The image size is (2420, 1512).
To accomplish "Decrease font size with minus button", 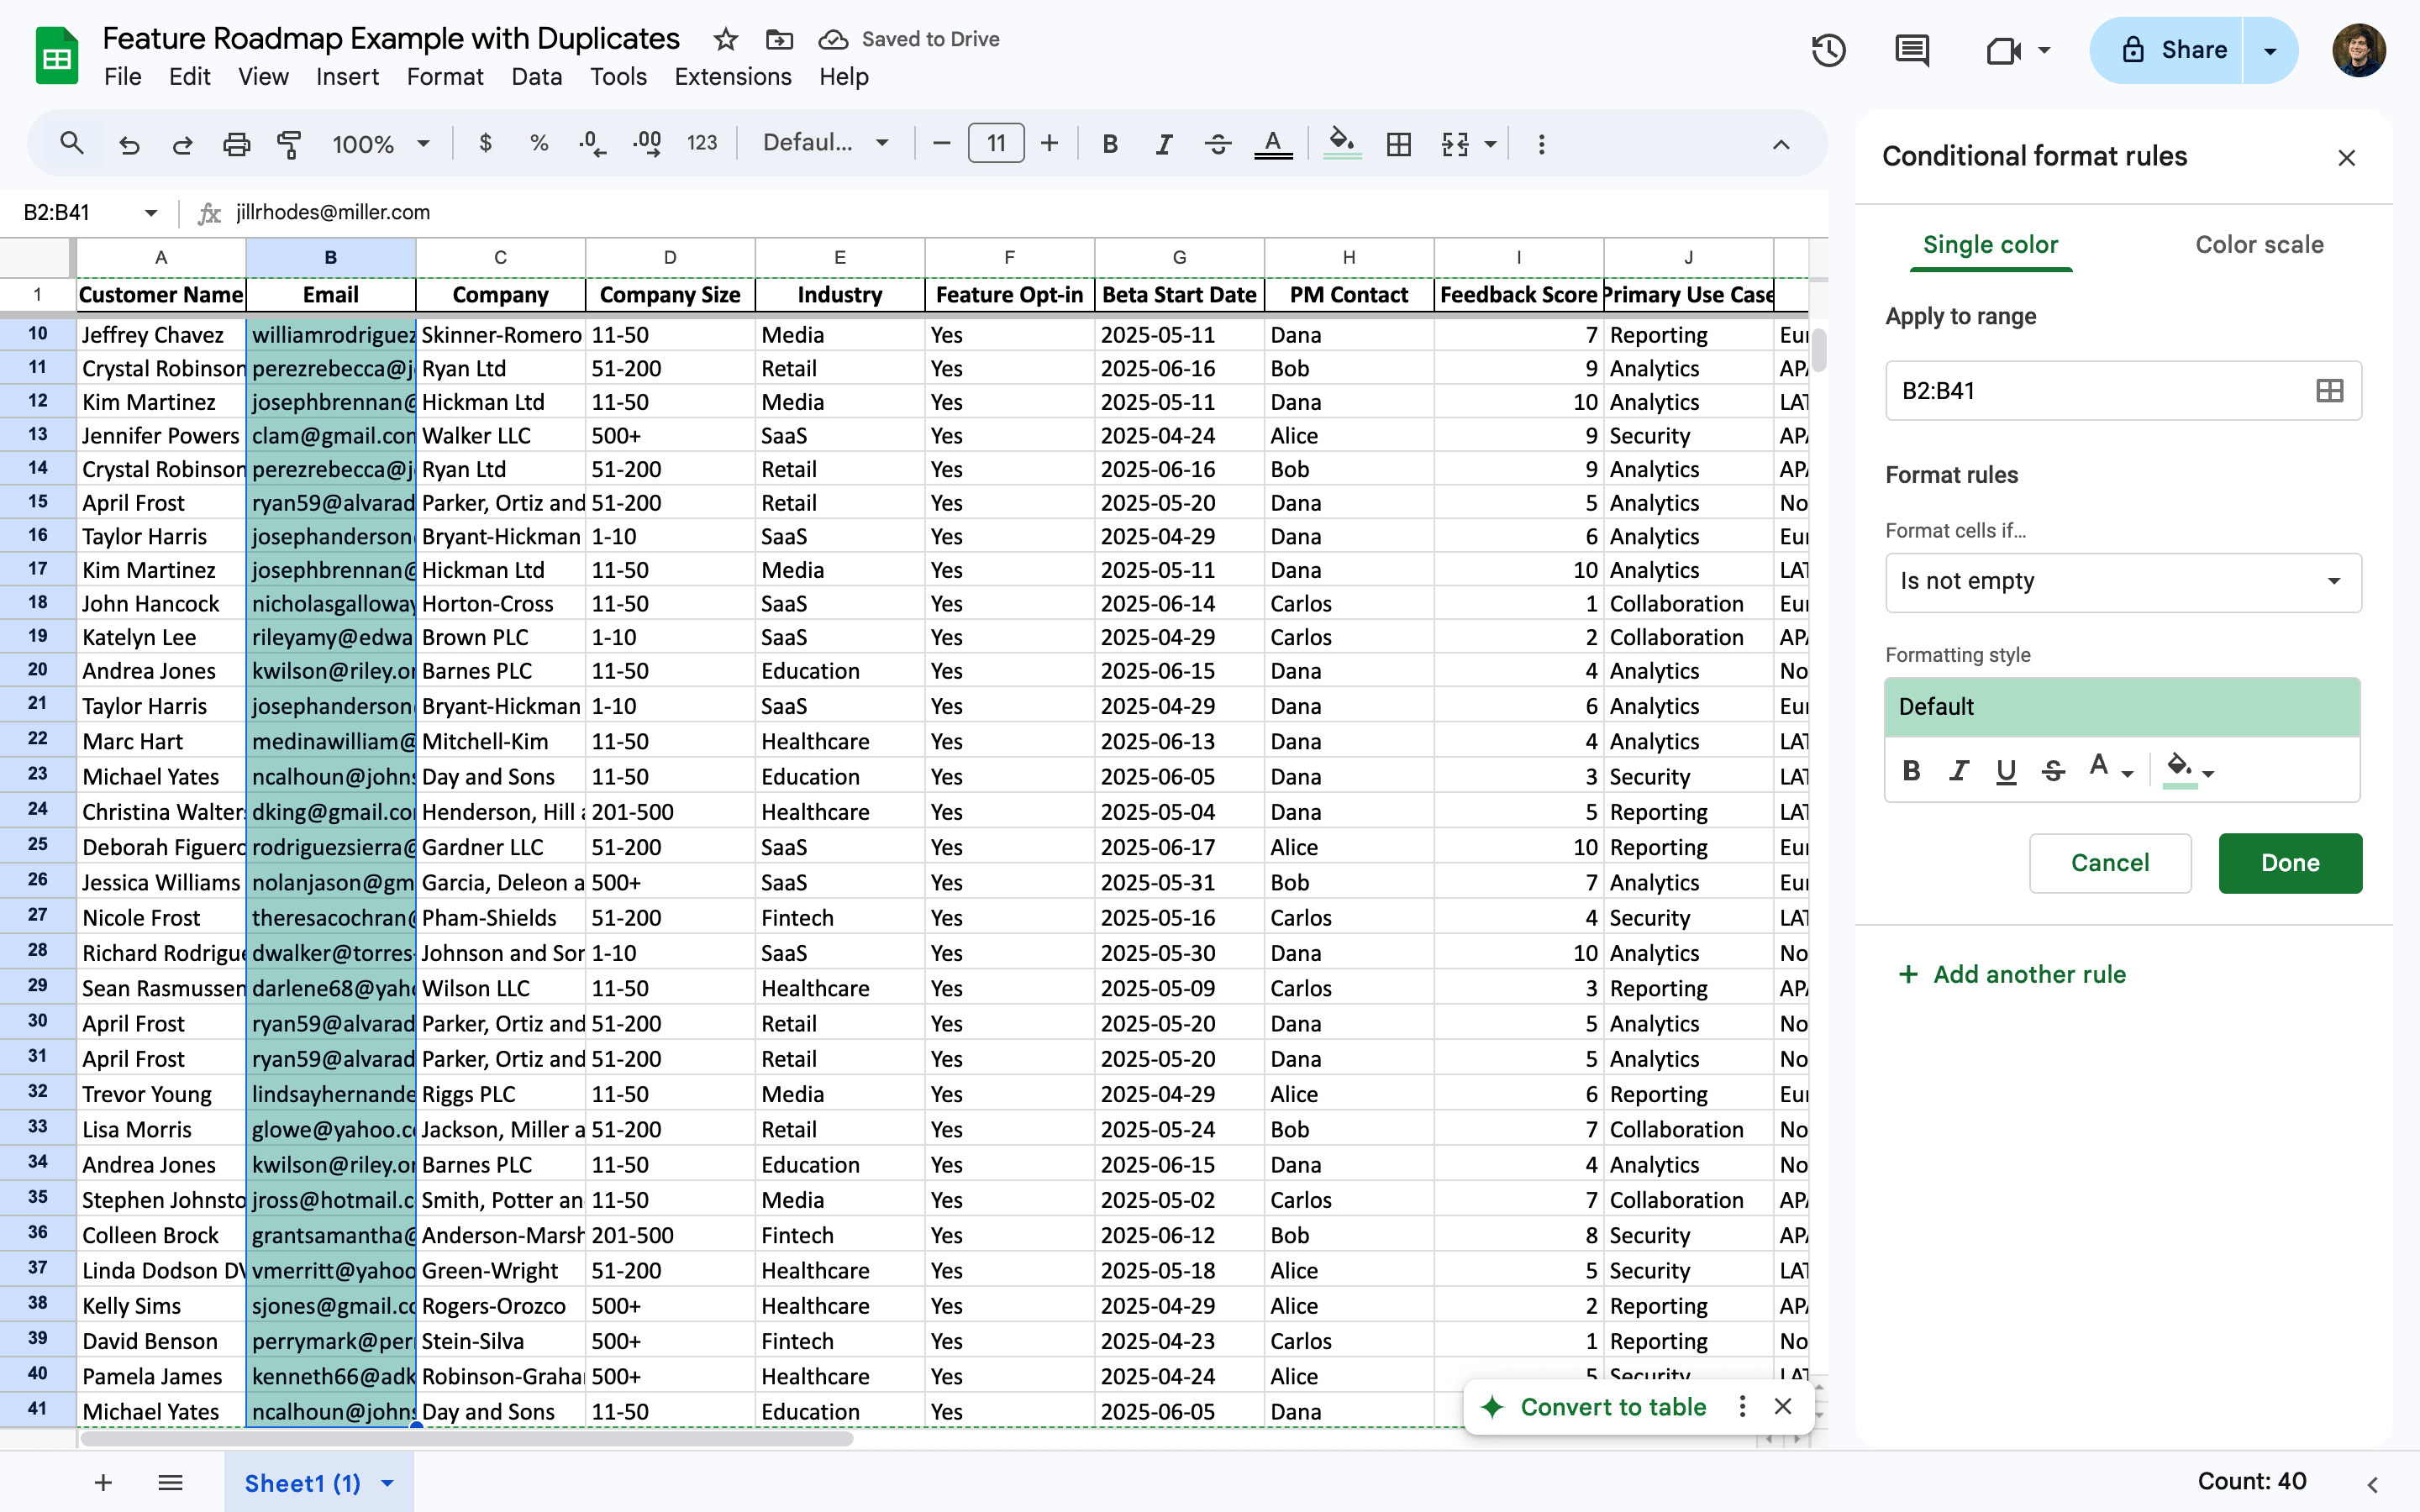I will 941,143.
